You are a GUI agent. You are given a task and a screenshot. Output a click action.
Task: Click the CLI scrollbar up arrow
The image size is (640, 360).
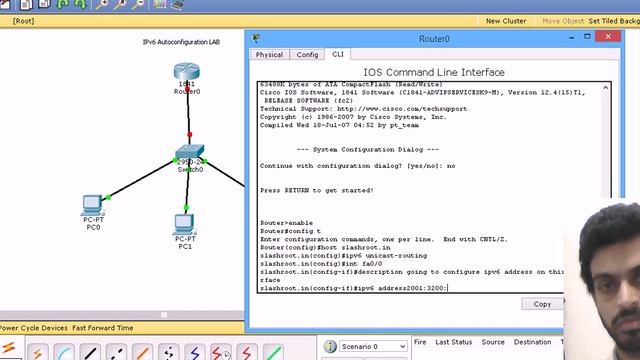tap(606, 87)
